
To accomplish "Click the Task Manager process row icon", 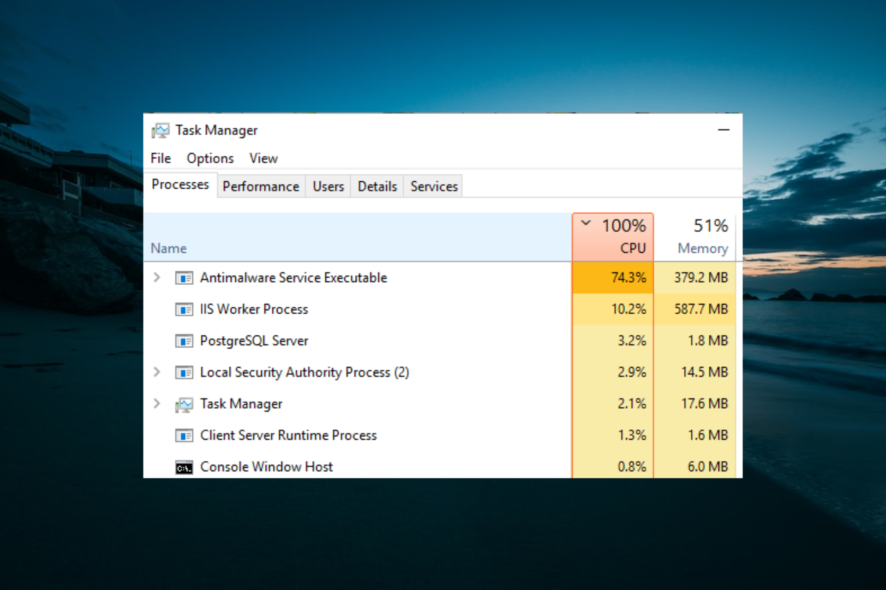I will pos(184,405).
